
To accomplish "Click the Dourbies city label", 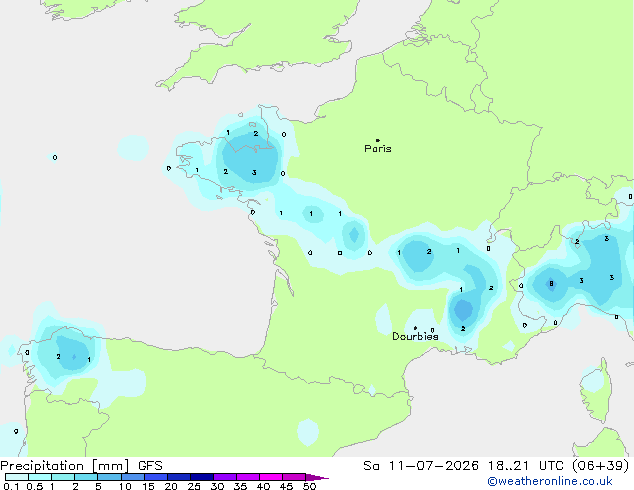I will pos(415,336).
